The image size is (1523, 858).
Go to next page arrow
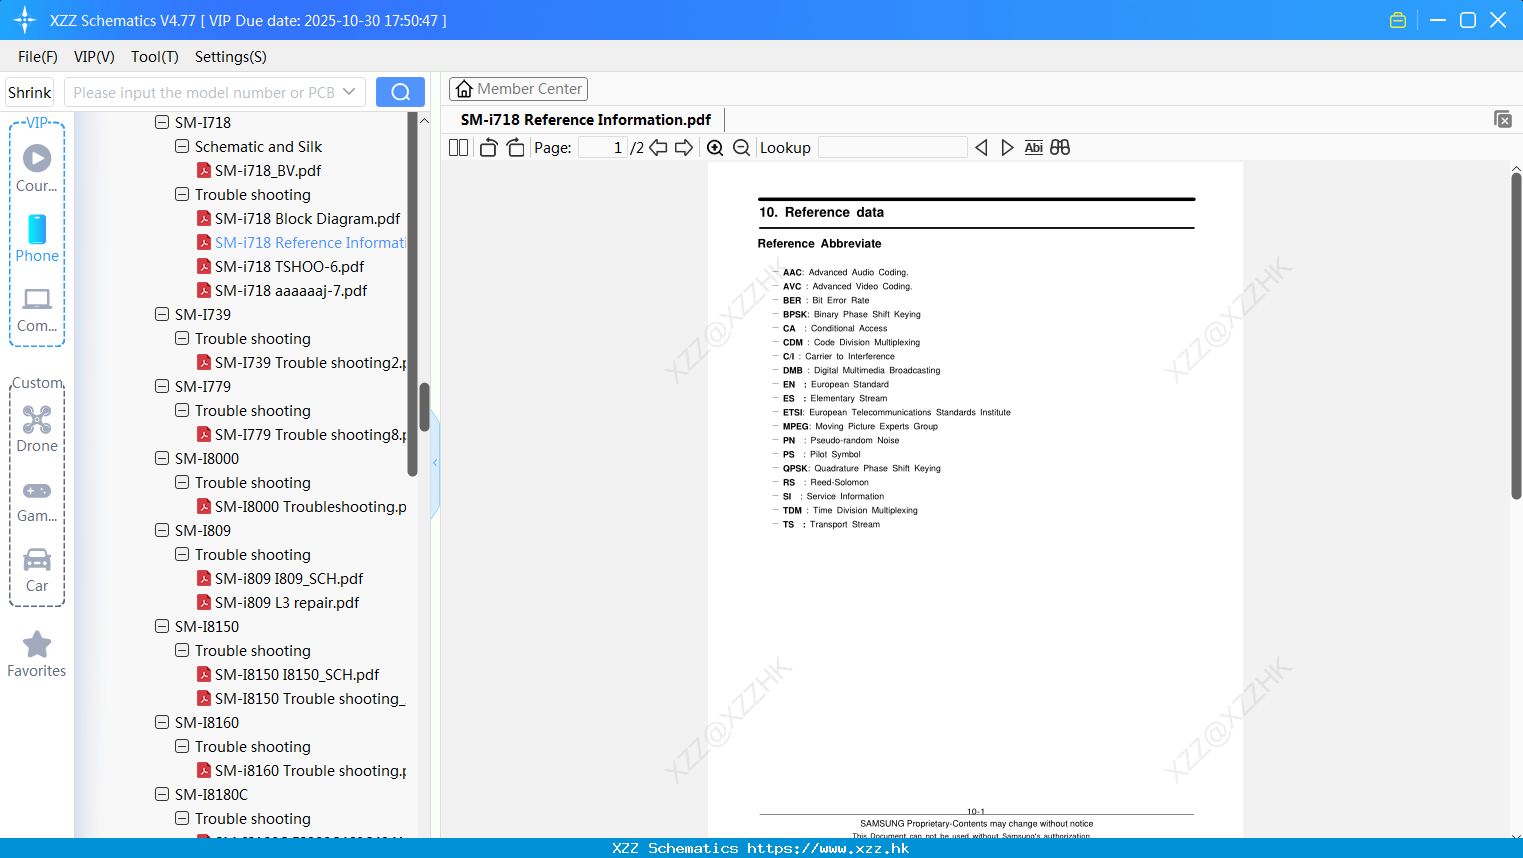click(x=684, y=148)
